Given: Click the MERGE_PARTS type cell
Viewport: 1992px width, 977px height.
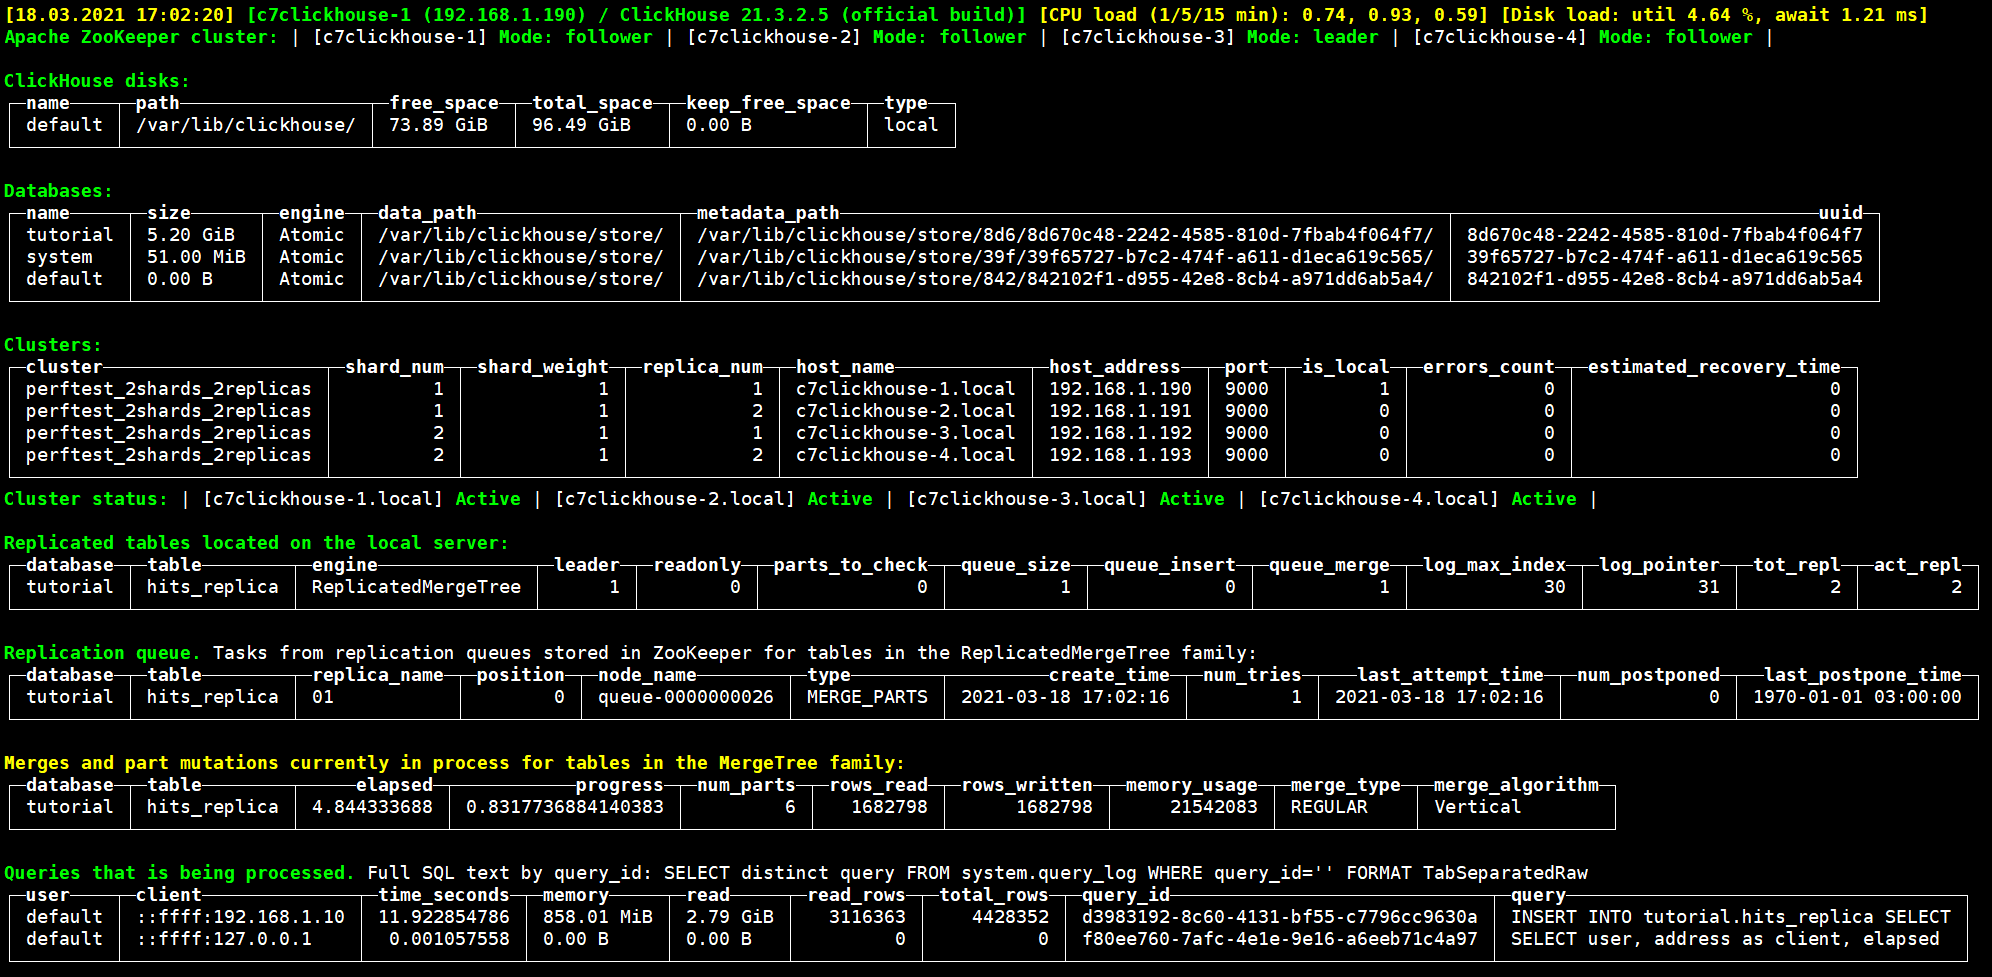Looking at the screenshot, I should tap(867, 697).
